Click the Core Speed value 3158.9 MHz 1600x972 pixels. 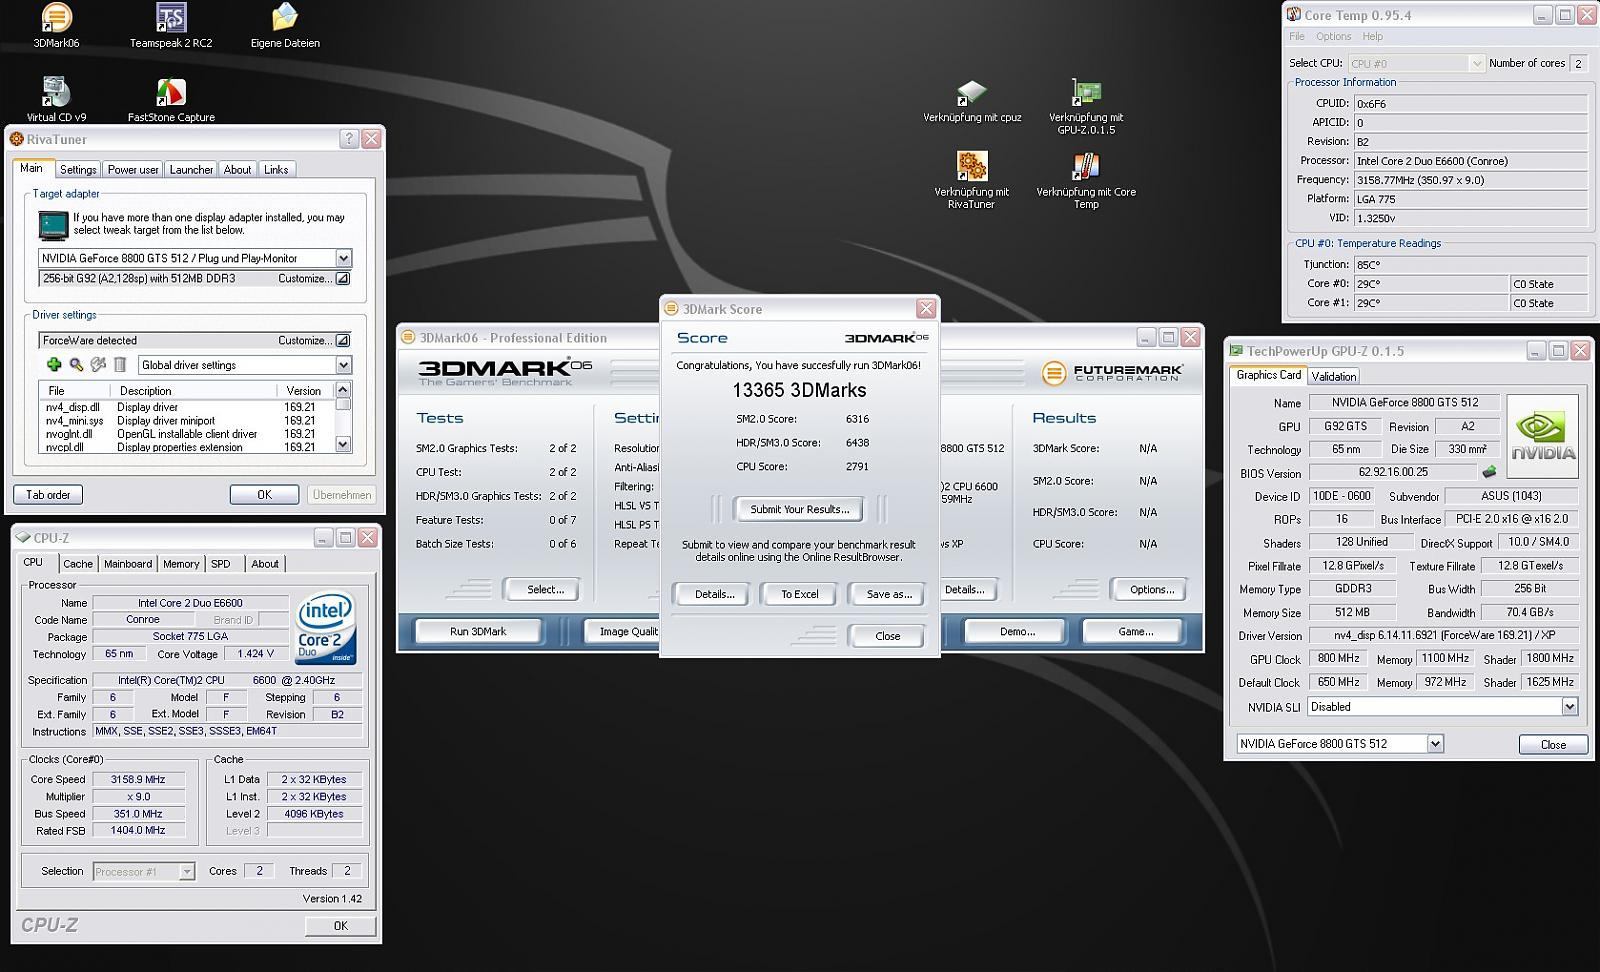tap(139, 779)
